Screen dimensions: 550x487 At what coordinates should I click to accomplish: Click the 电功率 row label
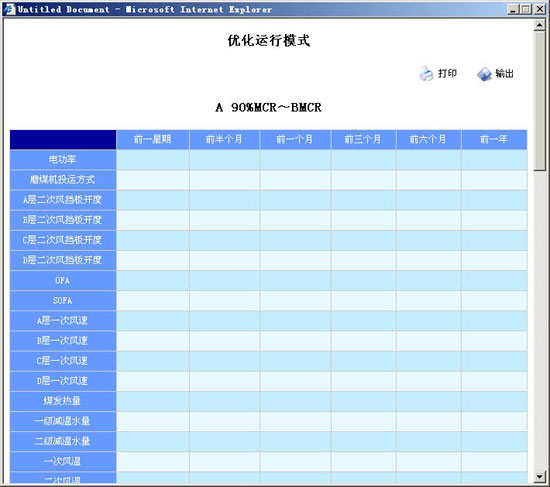pos(63,160)
